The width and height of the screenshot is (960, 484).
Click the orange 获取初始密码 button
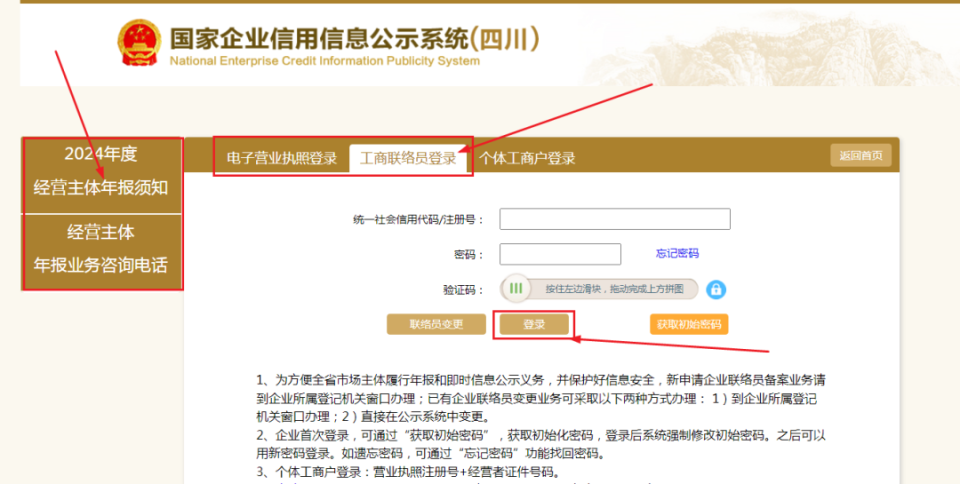pyautogui.click(x=689, y=324)
